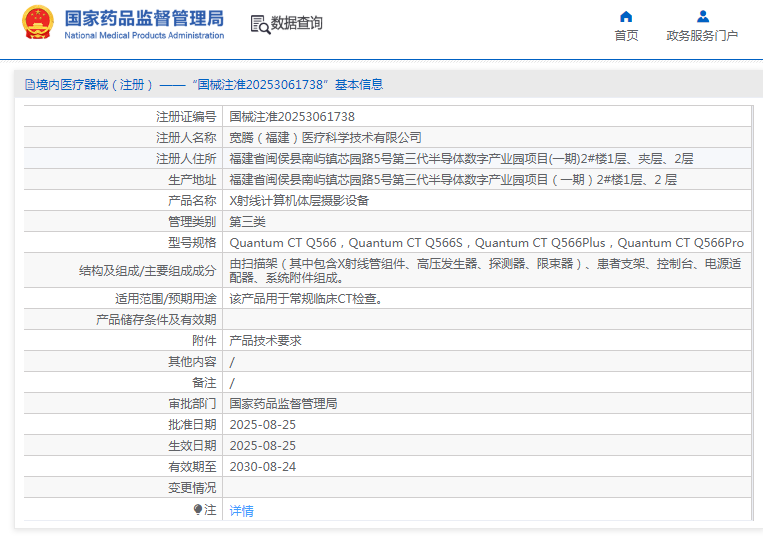Click the 注册证编号 field label
The width and height of the screenshot is (763, 538).
(186, 117)
